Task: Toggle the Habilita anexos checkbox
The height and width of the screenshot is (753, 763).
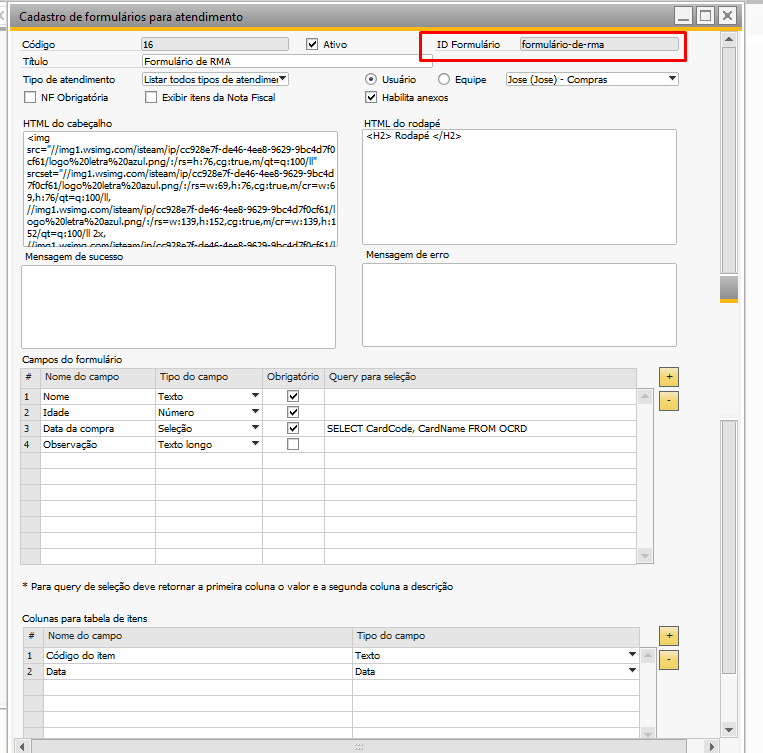Action: (371, 97)
